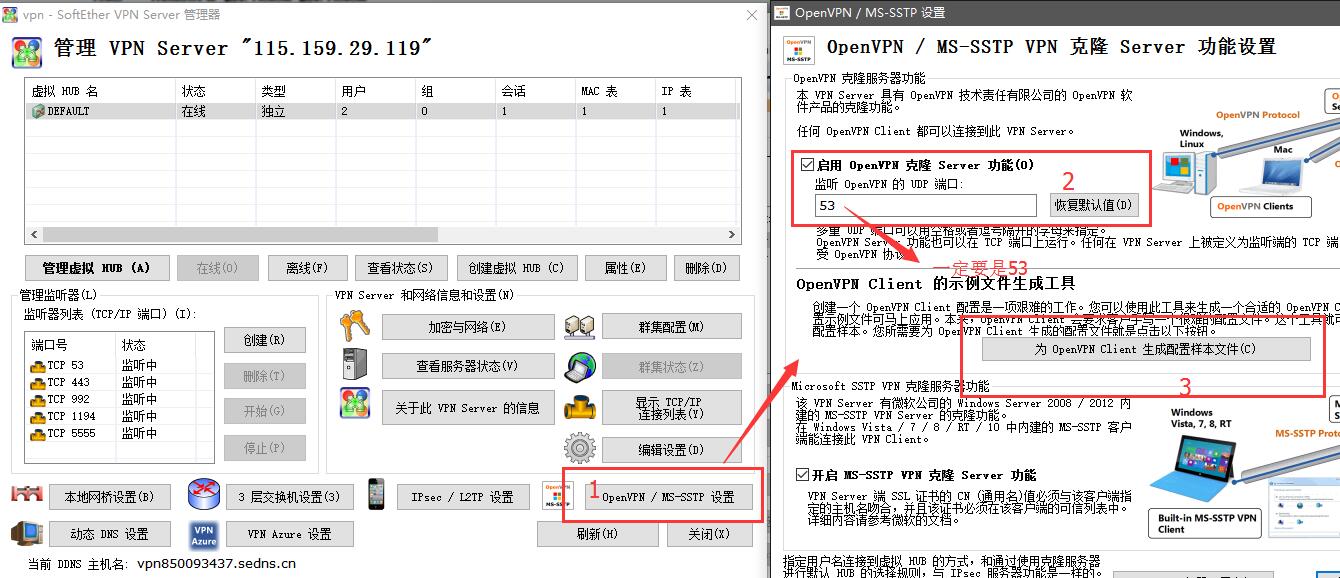The height and width of the screenshot is (578, 1340).
Task: Open 关于此 VPN Server 的信息
Action: coord(467,407)
